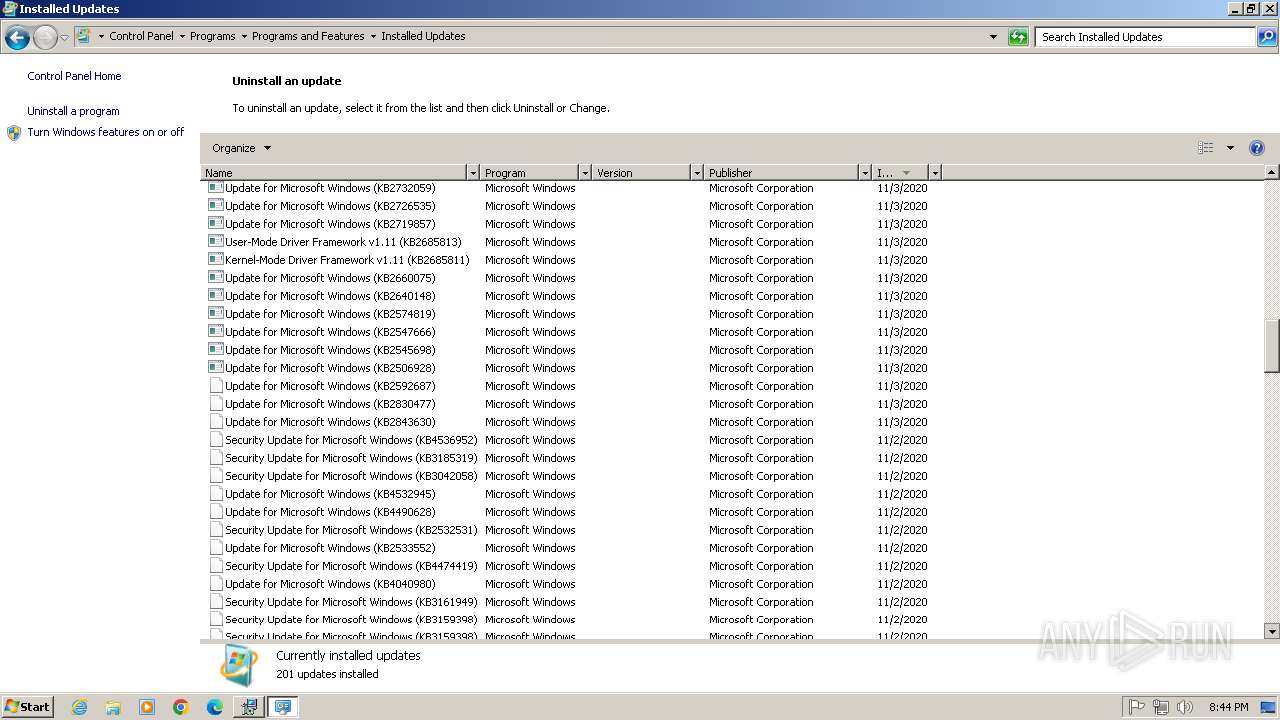1280x720 pixels.
Task: Select Update for Microsoft Windows (KB2732059)
Action: coord(330,188)
